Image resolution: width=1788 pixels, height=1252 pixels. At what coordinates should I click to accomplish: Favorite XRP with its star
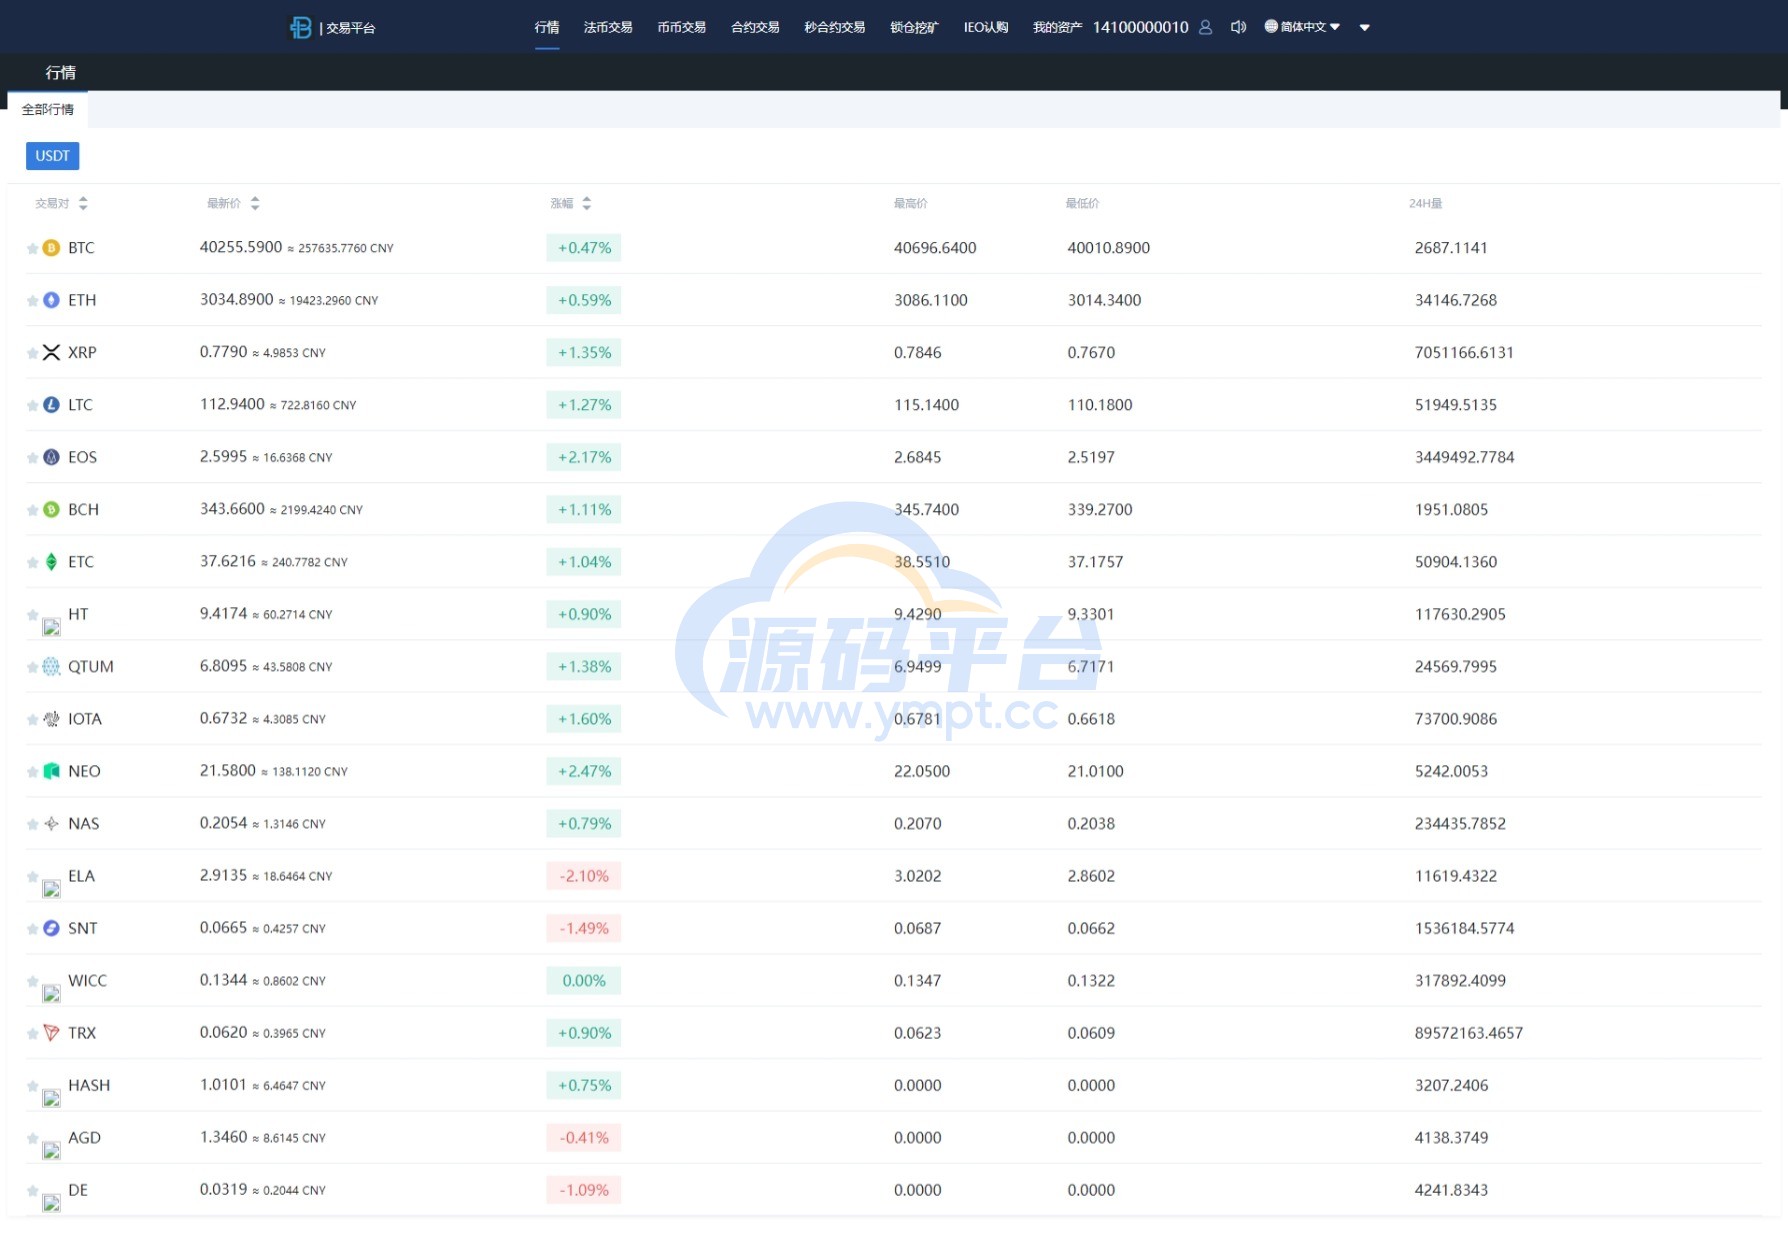point(32,352)
